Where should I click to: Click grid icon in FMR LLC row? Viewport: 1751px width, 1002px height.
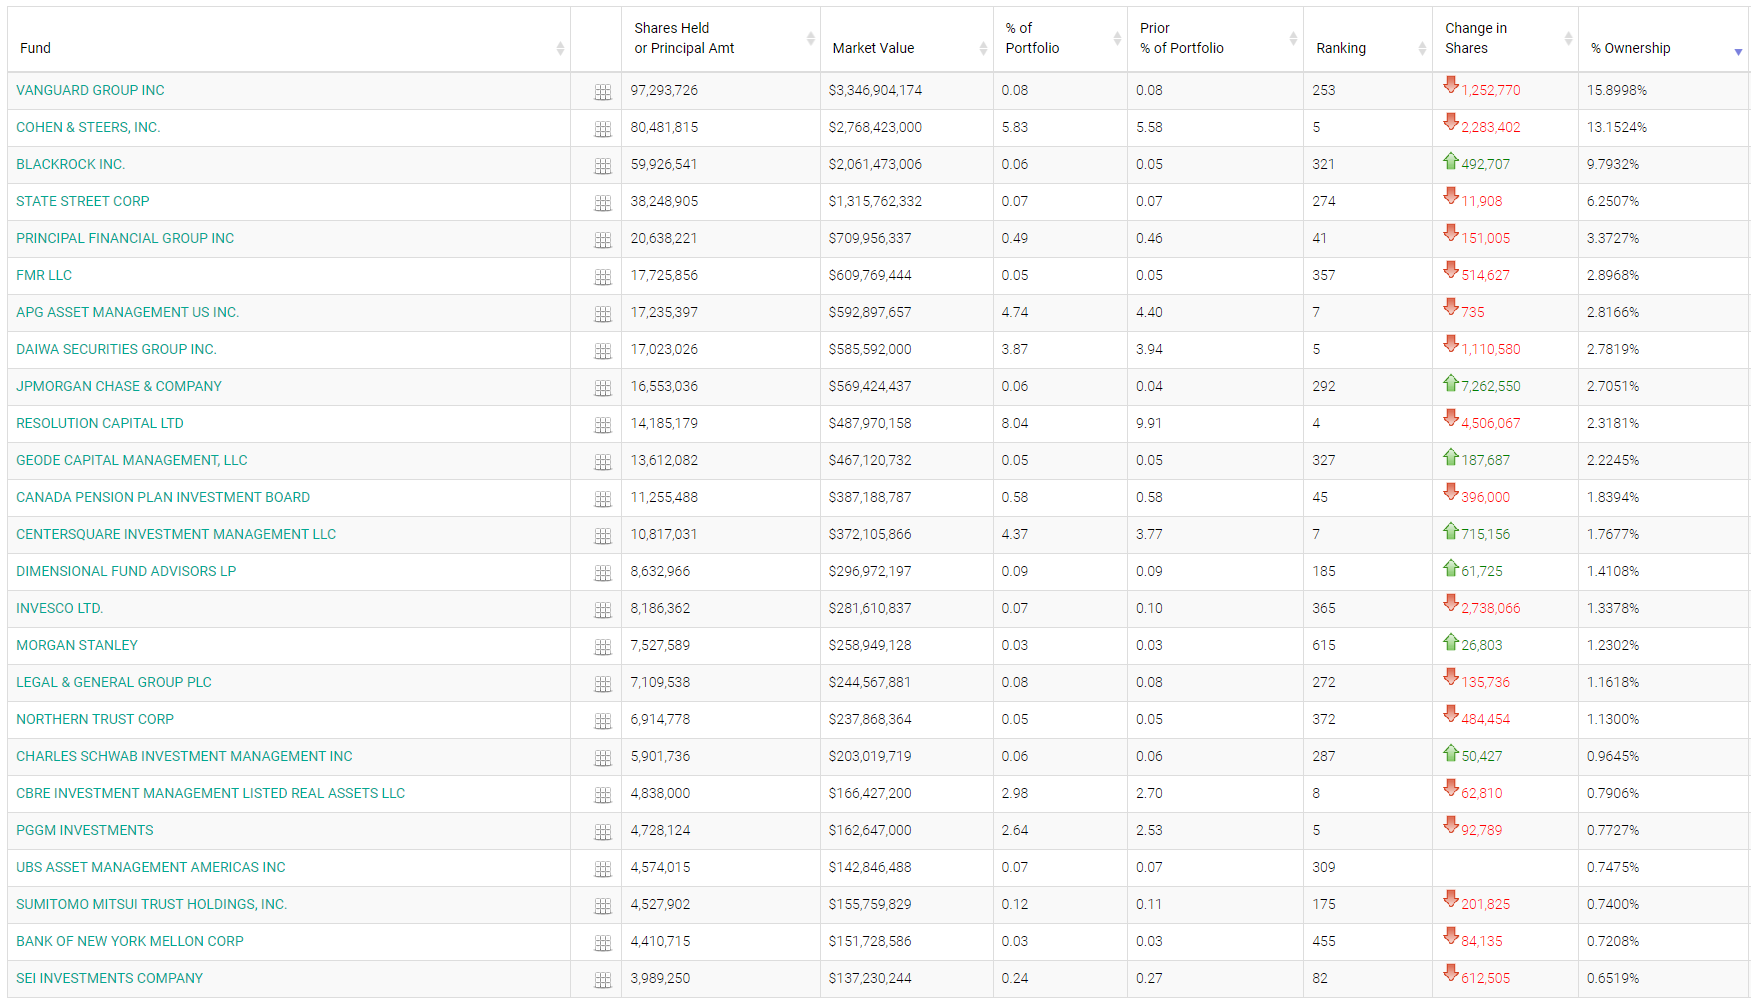(x=602, y=277)
